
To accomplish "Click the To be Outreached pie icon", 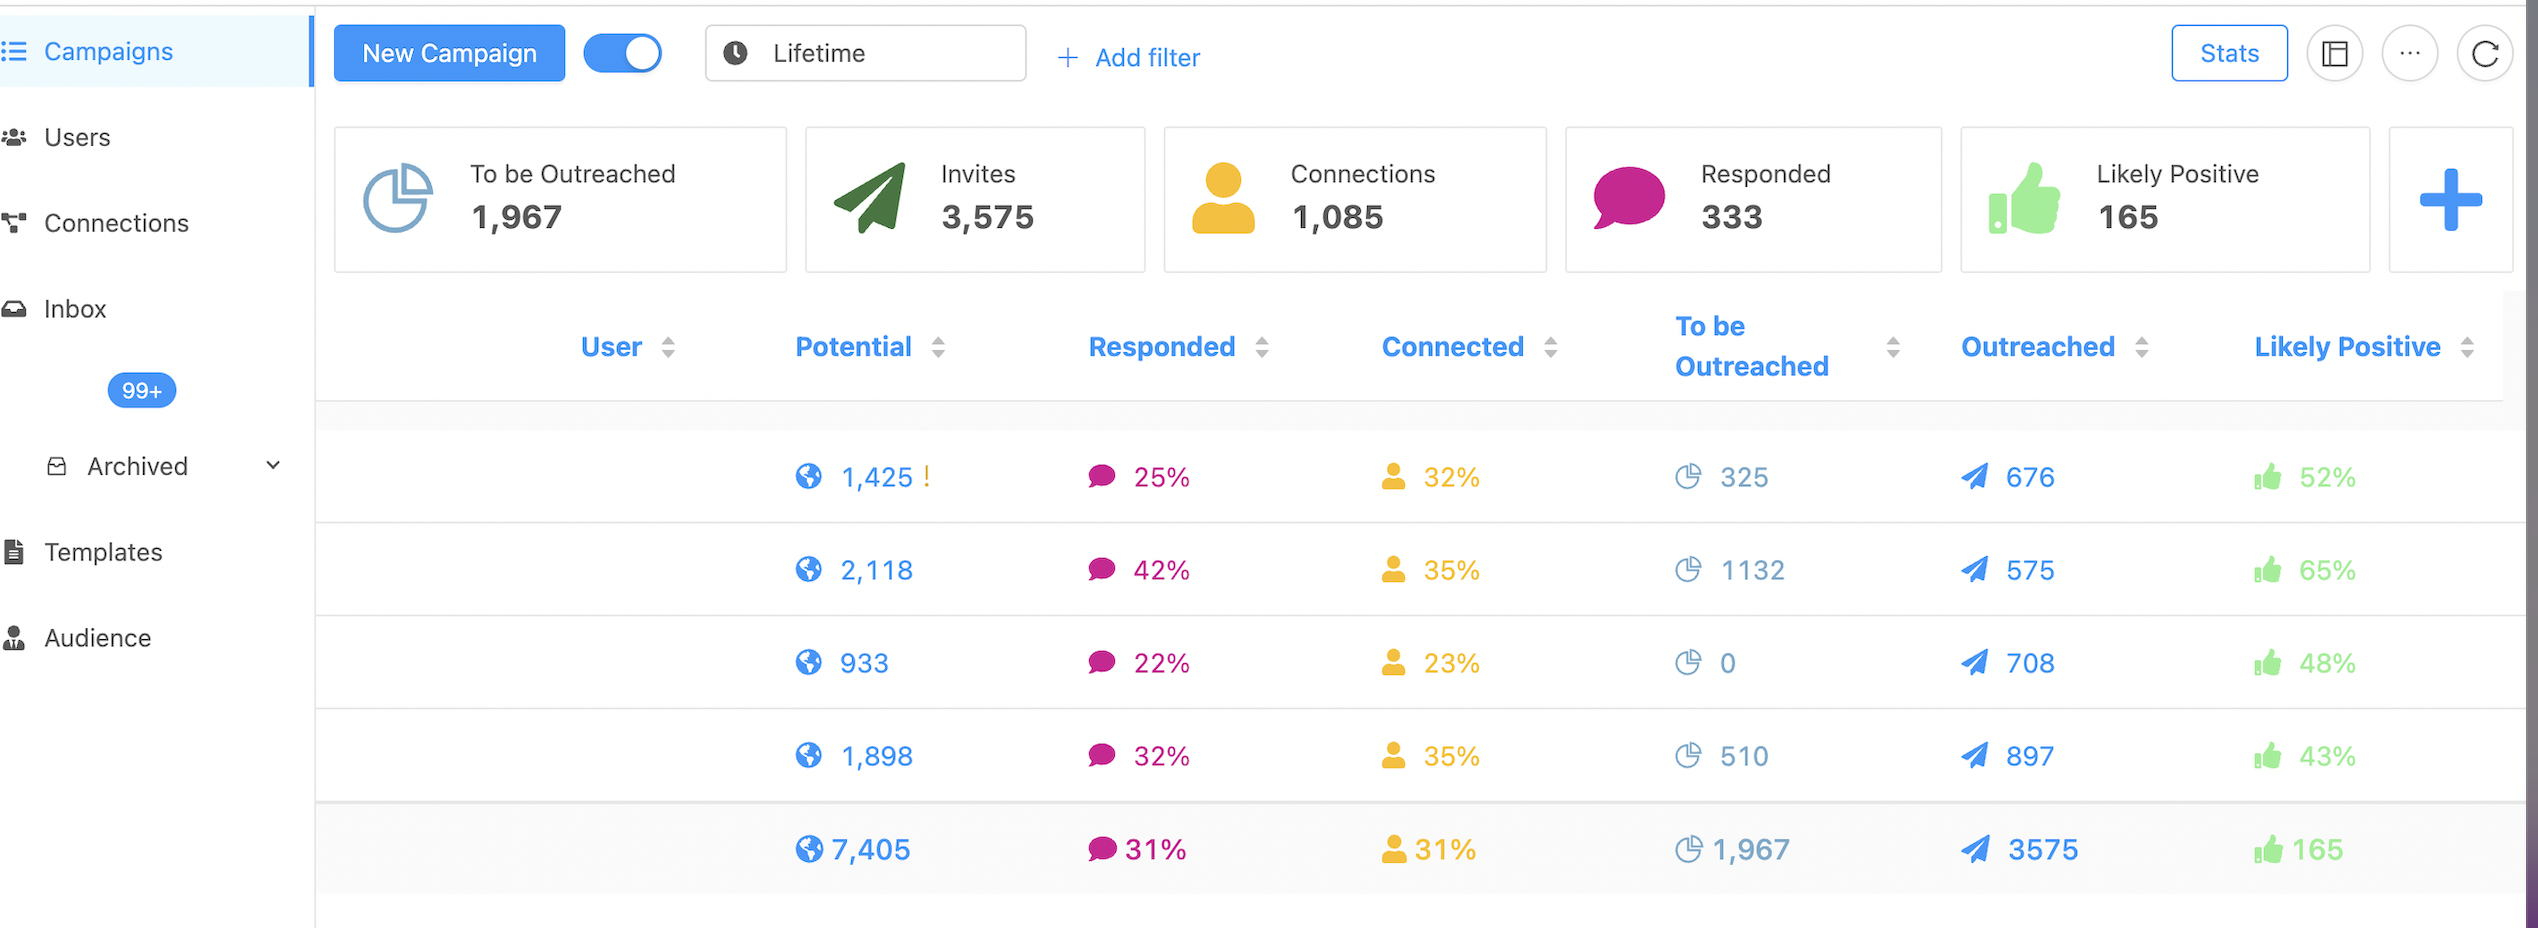I will pyautogui.click(x=398, y=198).
